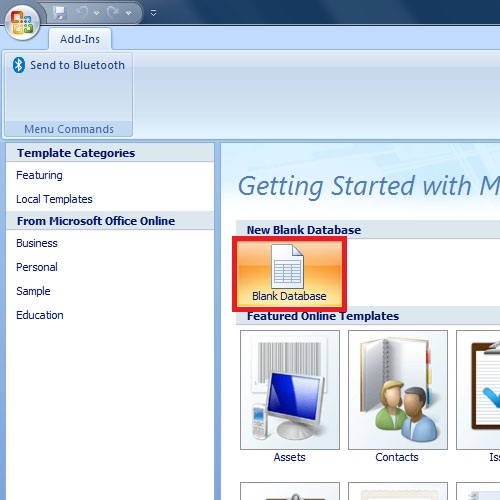The image size is (500, 500).
Task: Click the Bluetooth icon in the ribbon
Action: click(19, 65)
